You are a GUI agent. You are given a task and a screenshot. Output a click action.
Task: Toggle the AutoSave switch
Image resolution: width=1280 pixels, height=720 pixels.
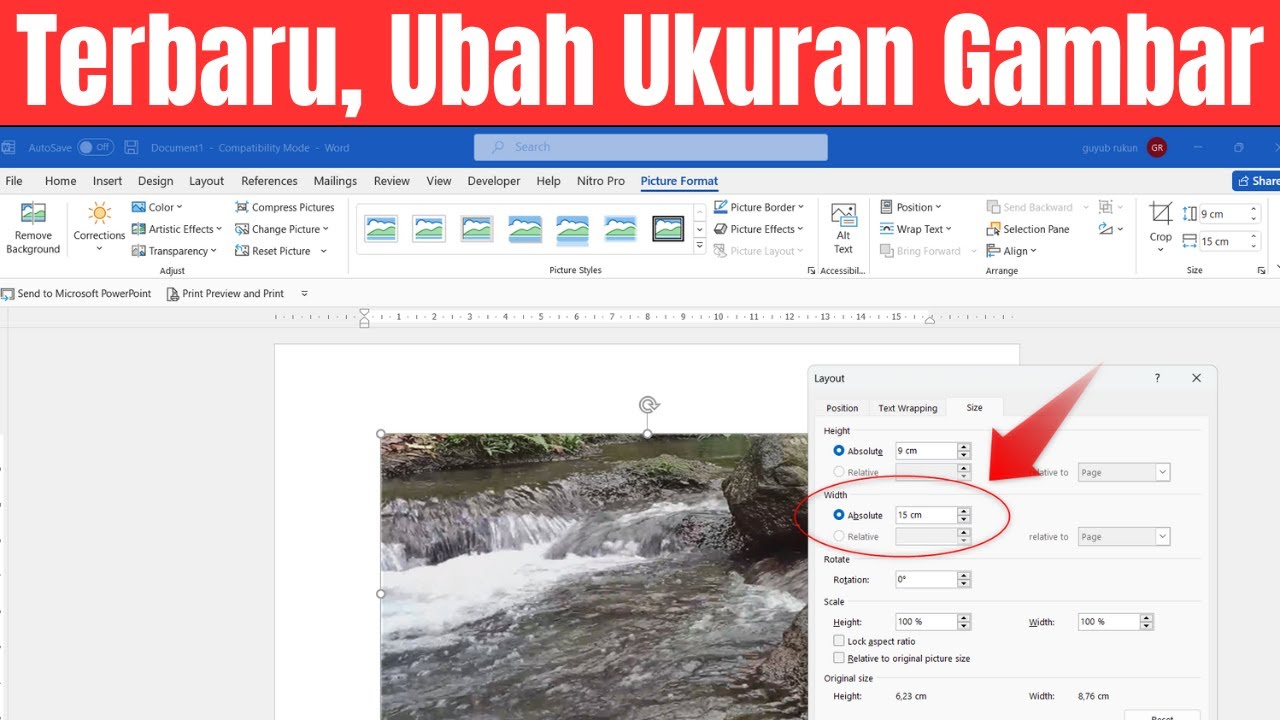96,147
